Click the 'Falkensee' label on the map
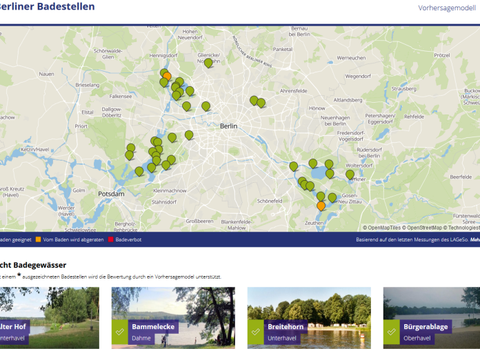 pos(121,96)
